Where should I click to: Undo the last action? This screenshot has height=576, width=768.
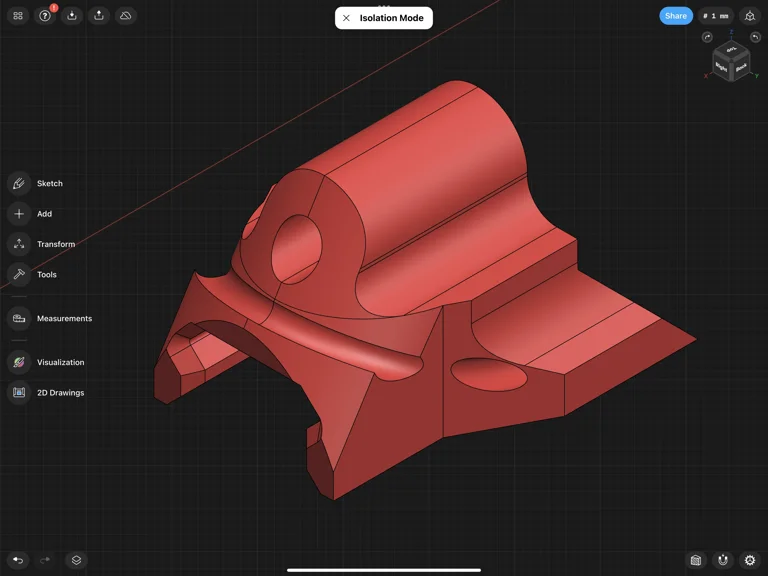pyautogui.click(x=18, y=560)
